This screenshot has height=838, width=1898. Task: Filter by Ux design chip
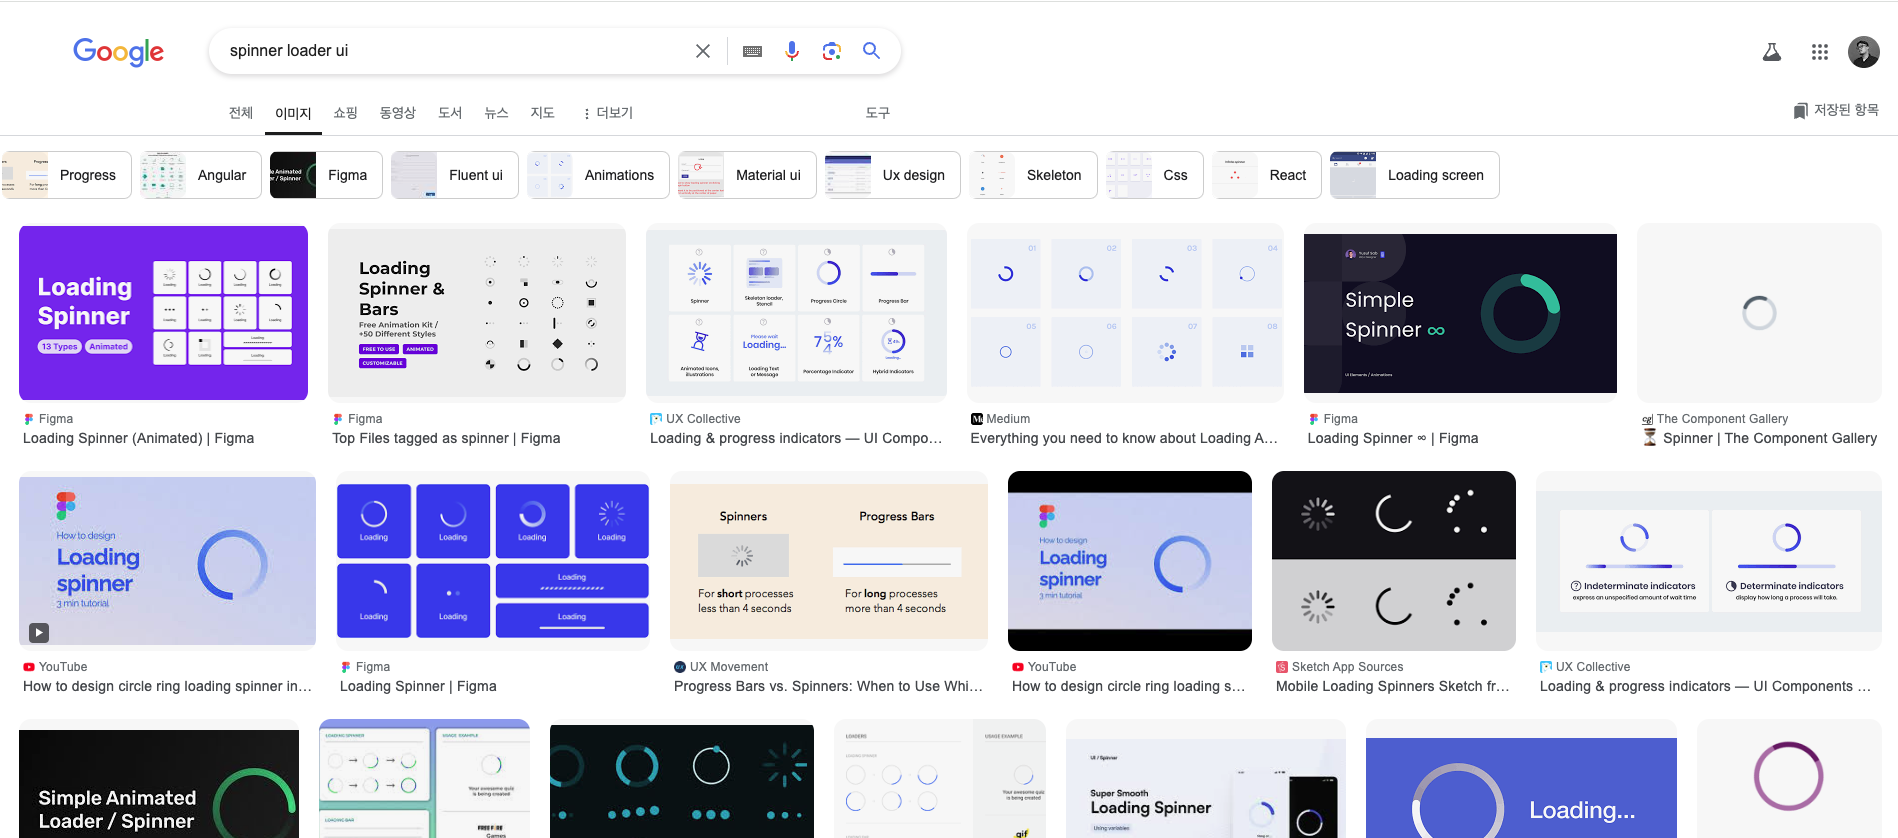[x=893, y=175]
